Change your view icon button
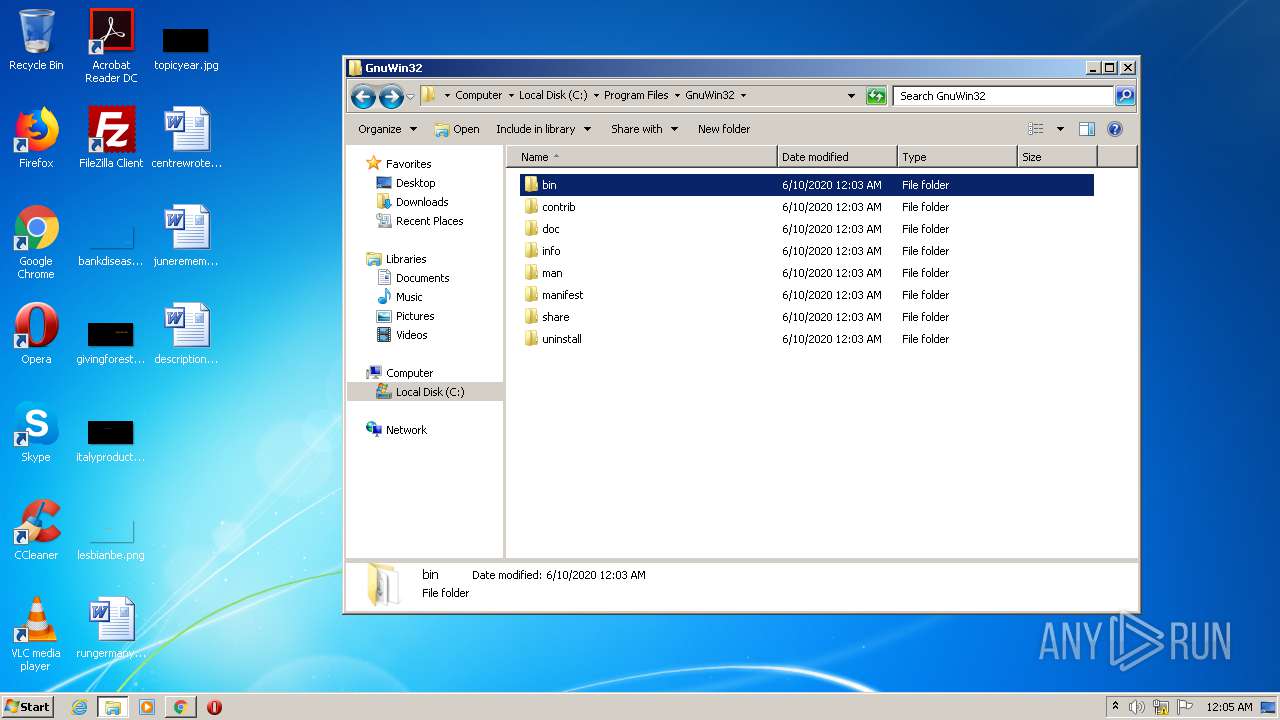1280x720 pixels. (1036, 129)
